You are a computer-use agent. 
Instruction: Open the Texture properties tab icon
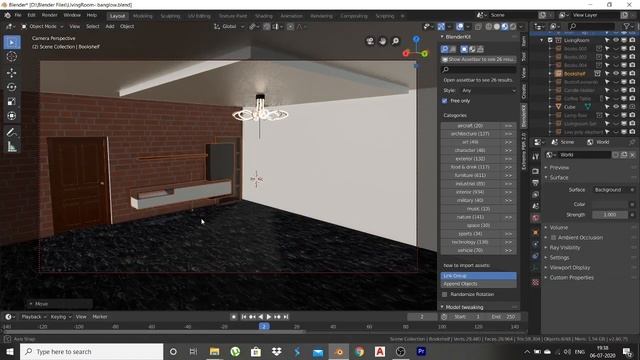click(536, 282)
